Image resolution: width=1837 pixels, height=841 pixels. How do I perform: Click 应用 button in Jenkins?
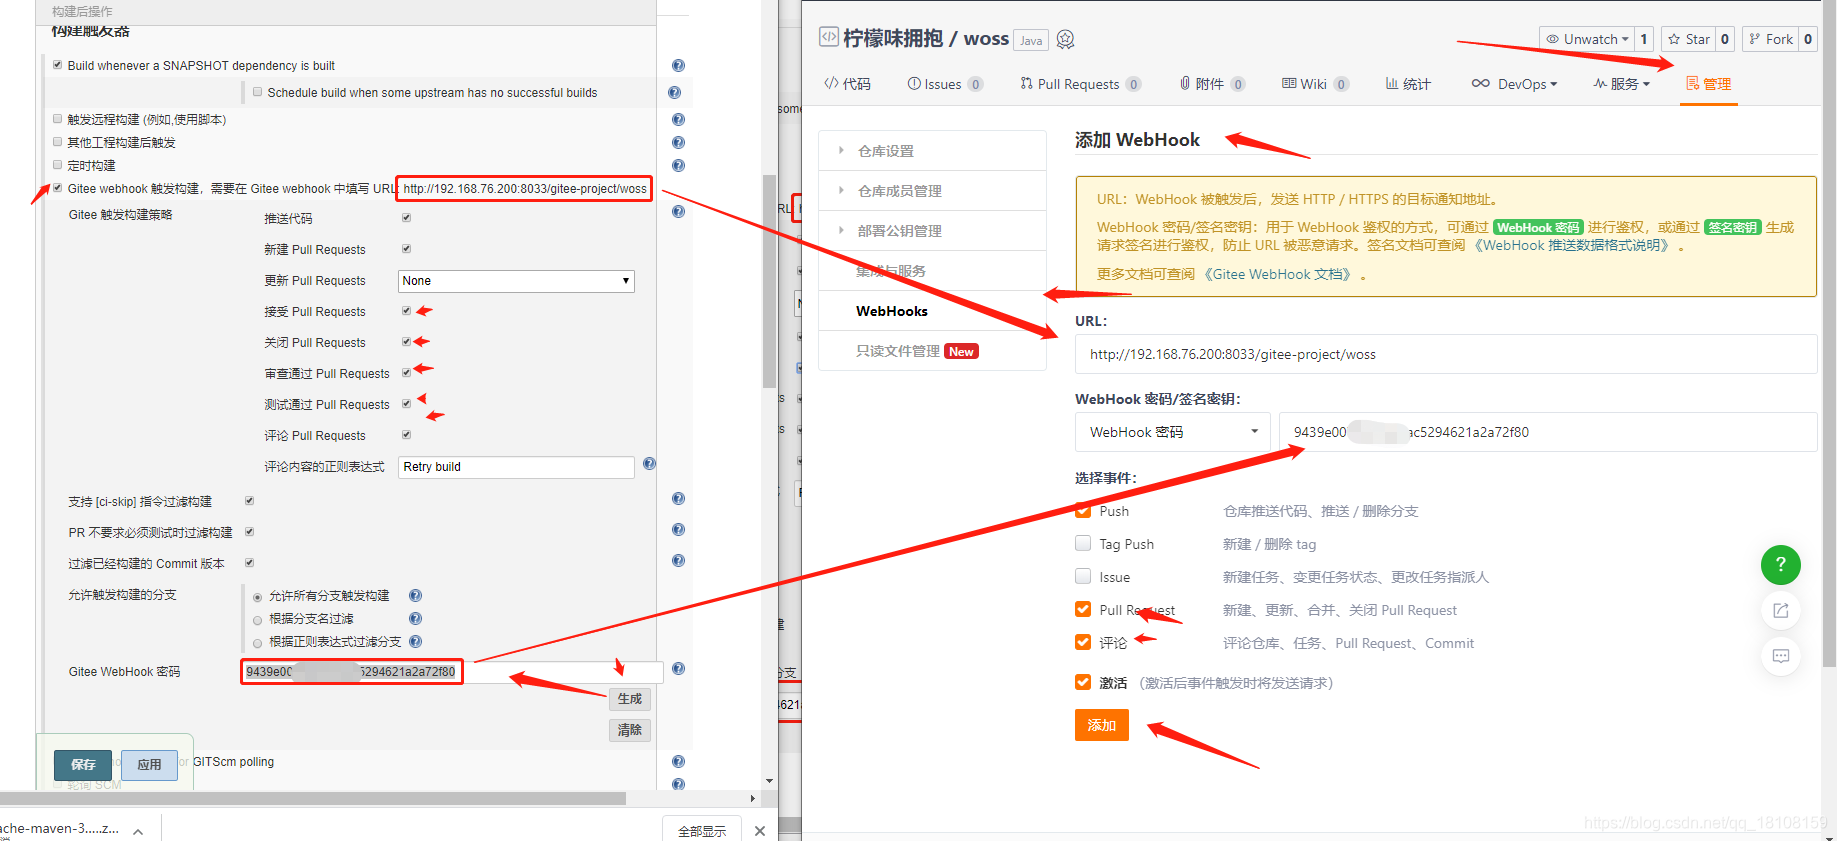coord(149,765)
